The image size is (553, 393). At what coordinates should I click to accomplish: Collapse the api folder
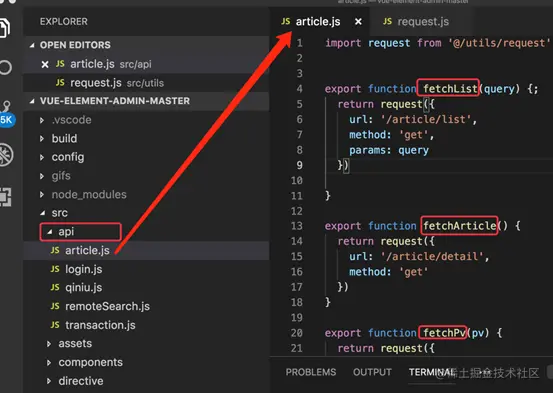point(50,232)
